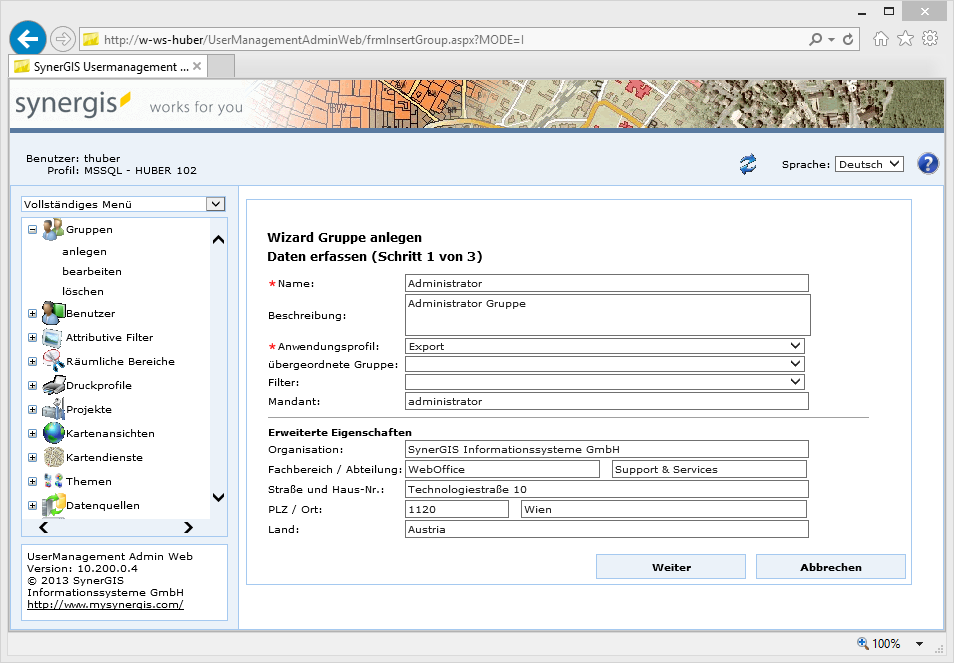Collapse the Gruppen tree node
Screen dimensions: 954x663
(32, 229)
